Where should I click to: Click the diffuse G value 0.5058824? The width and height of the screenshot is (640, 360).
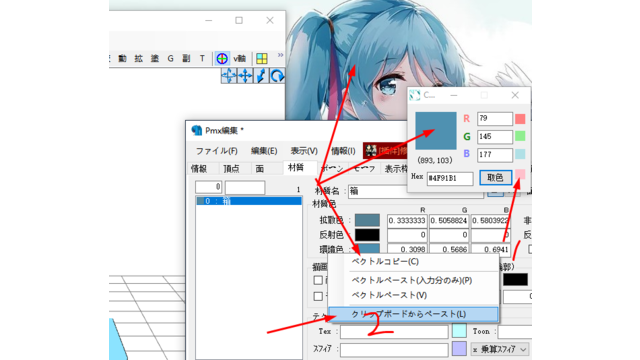[449, 220]
